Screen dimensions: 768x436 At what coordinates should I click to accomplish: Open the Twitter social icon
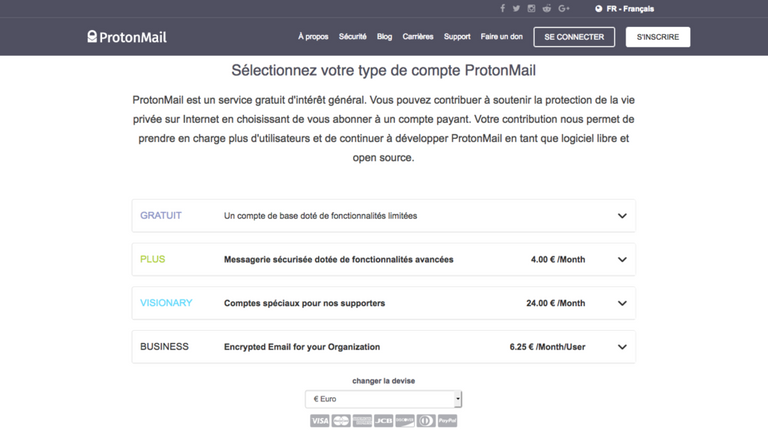[x=516, y=8]
